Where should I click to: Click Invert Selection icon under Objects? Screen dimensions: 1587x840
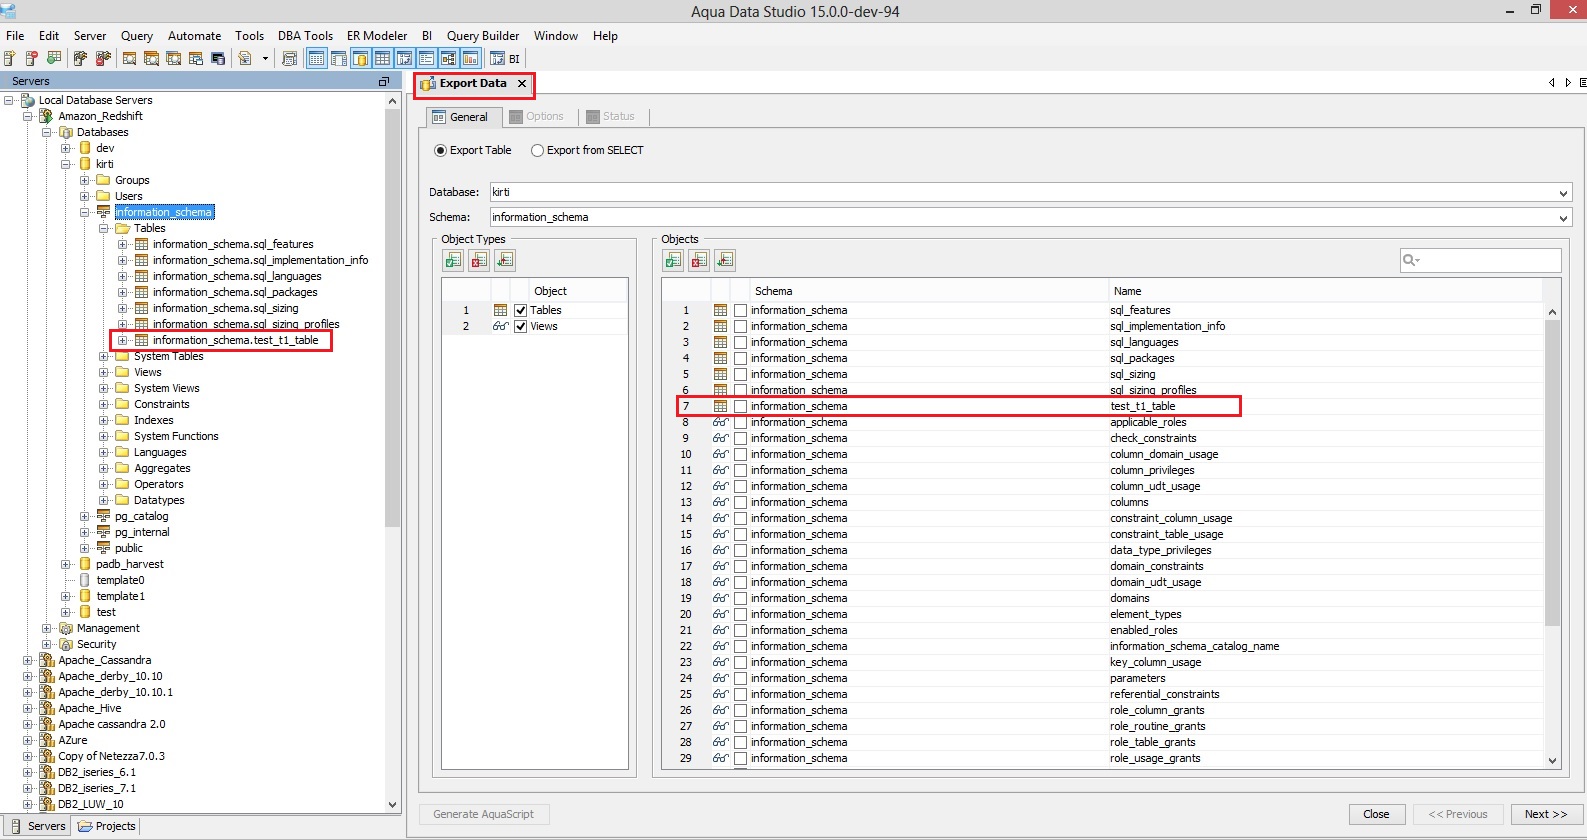point(726,260)
